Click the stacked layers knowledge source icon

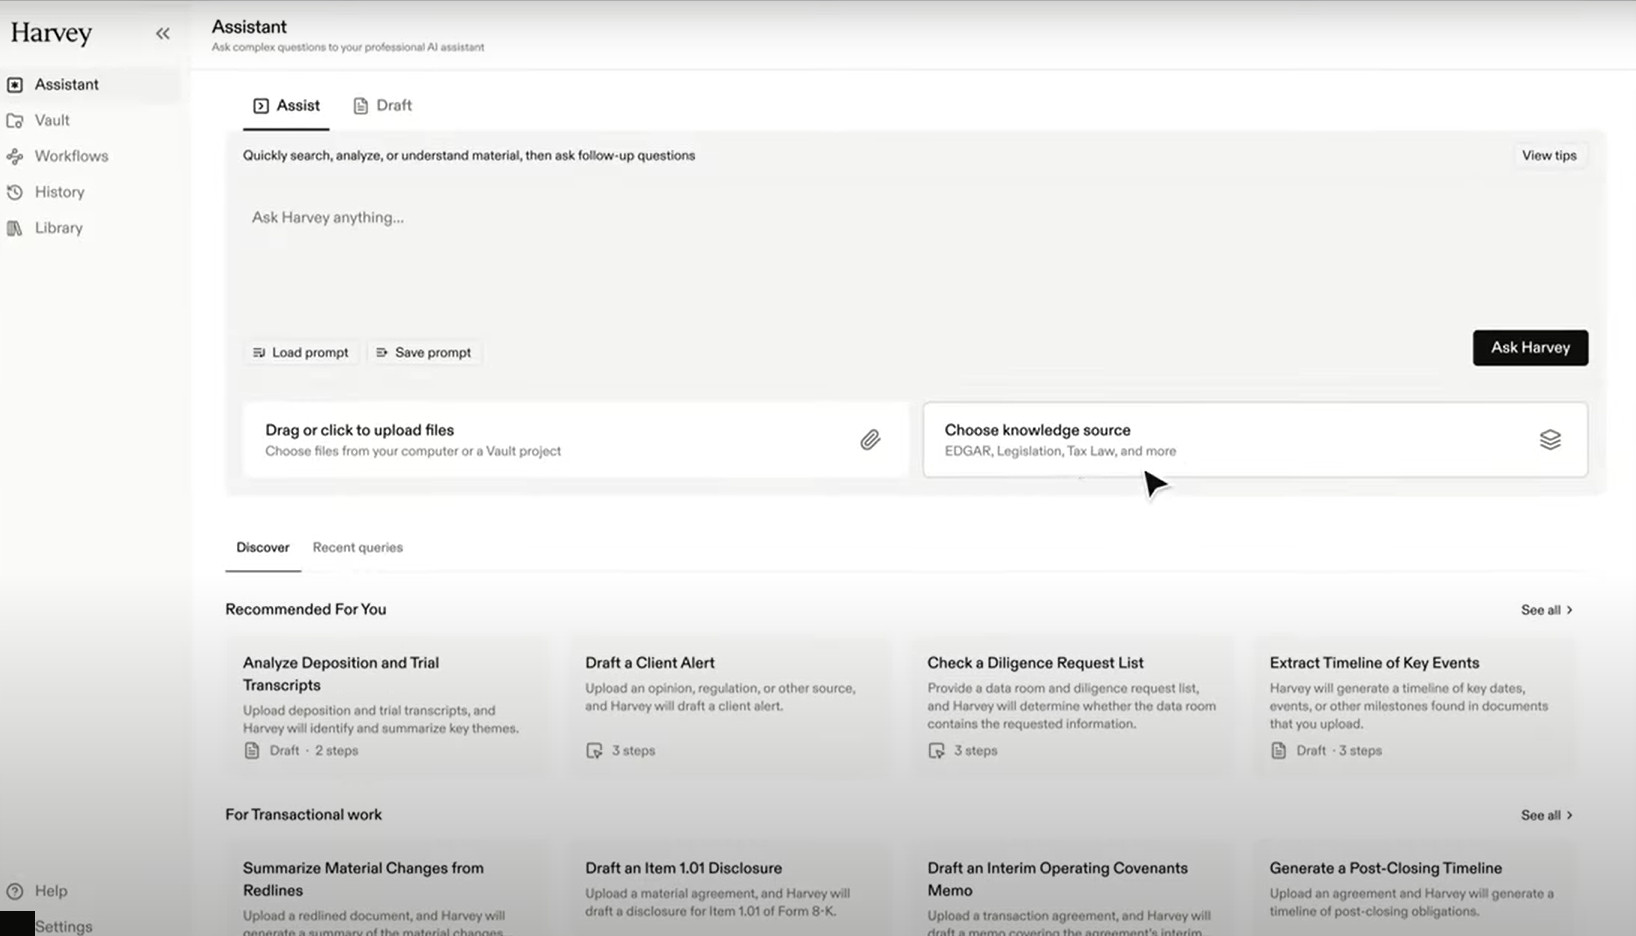click(x=1550, y=440)
